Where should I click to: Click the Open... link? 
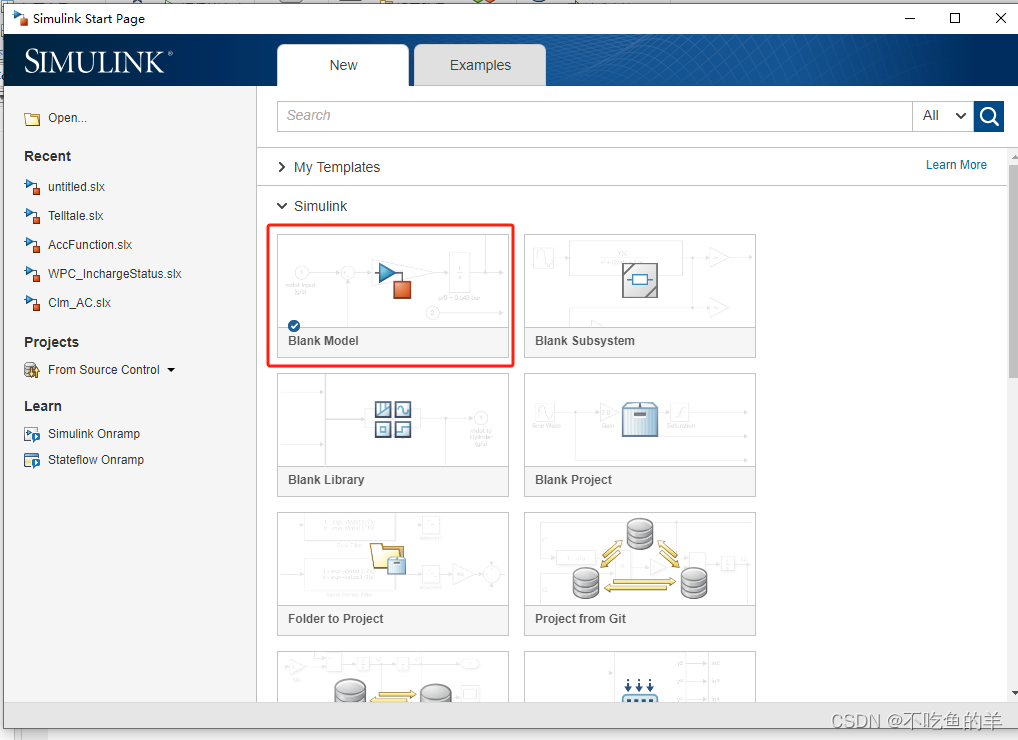pos(68,117)
